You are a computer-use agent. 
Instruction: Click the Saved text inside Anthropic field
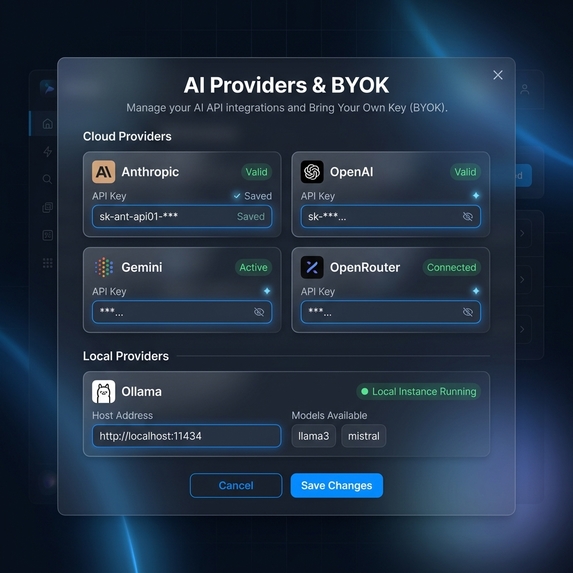click(251, 217)
